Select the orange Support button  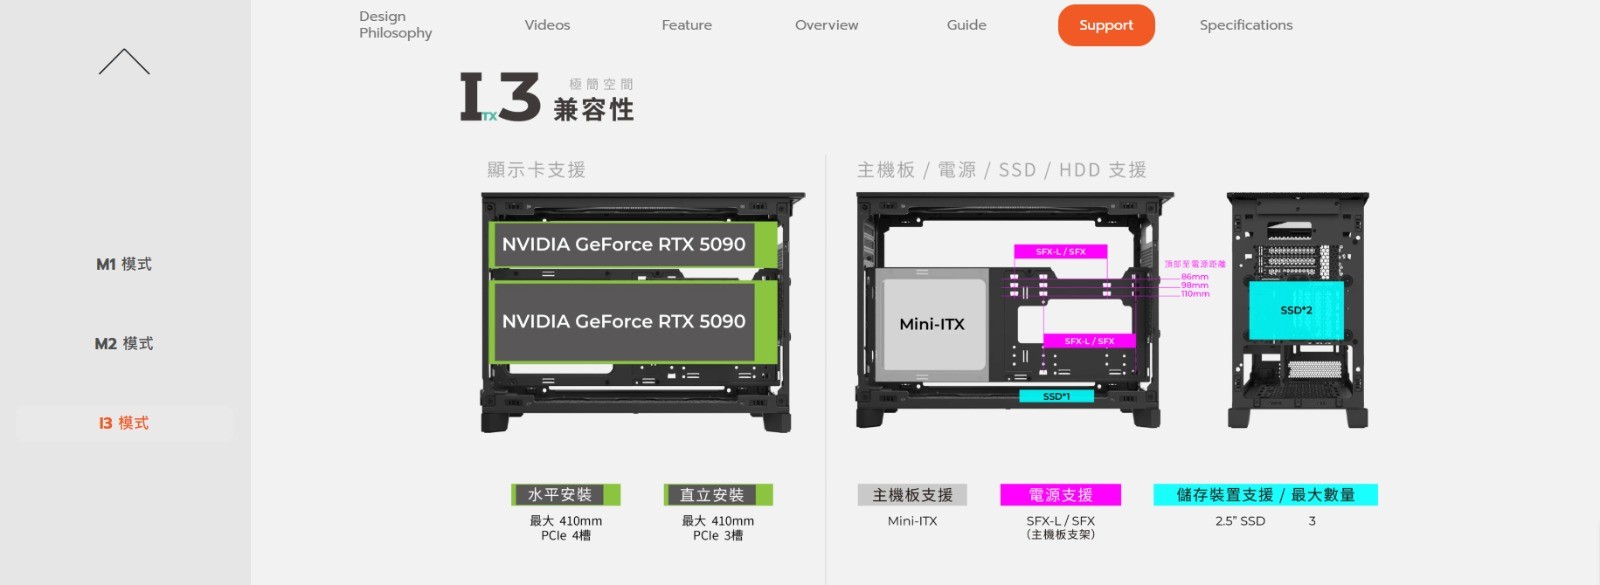pos(1106,25)
